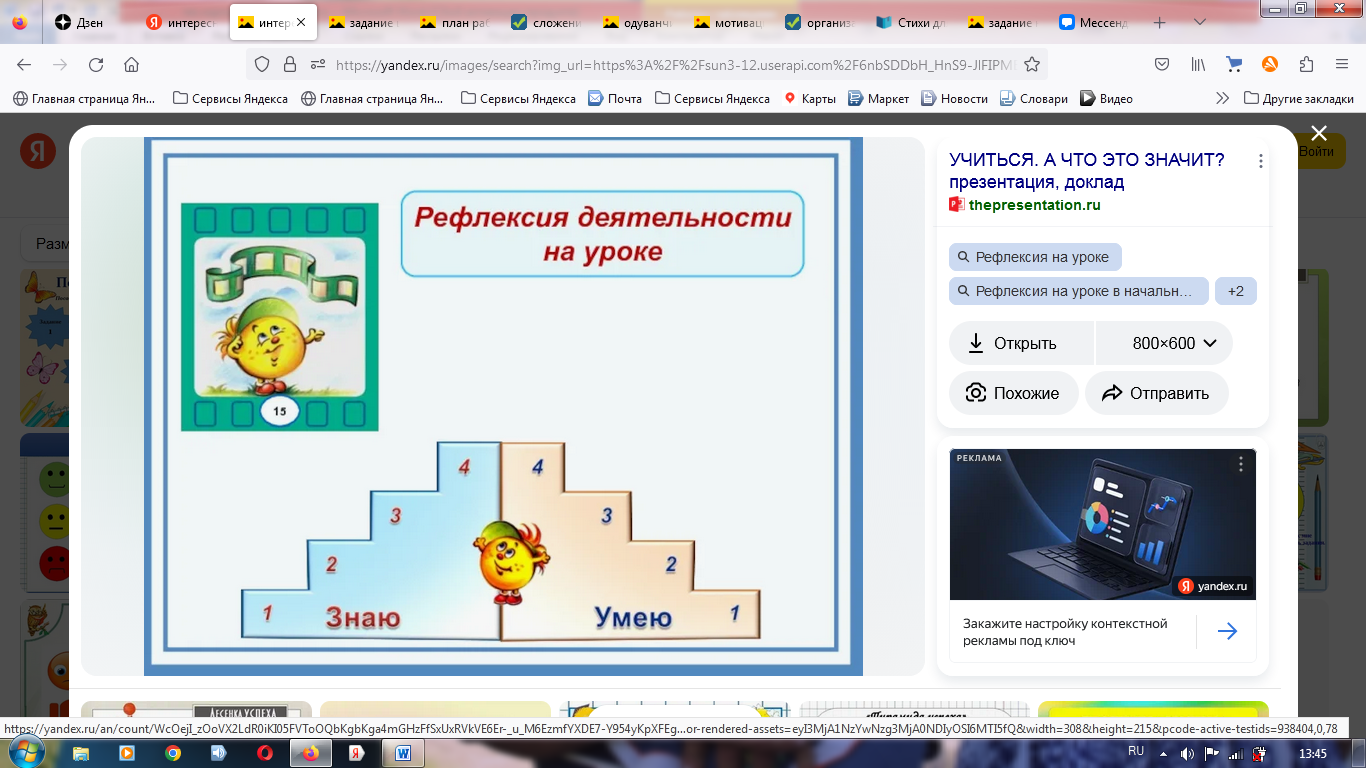Open the Yandex browser taskbar icon
Screen dimensions: 1366x768
[357, 753]
